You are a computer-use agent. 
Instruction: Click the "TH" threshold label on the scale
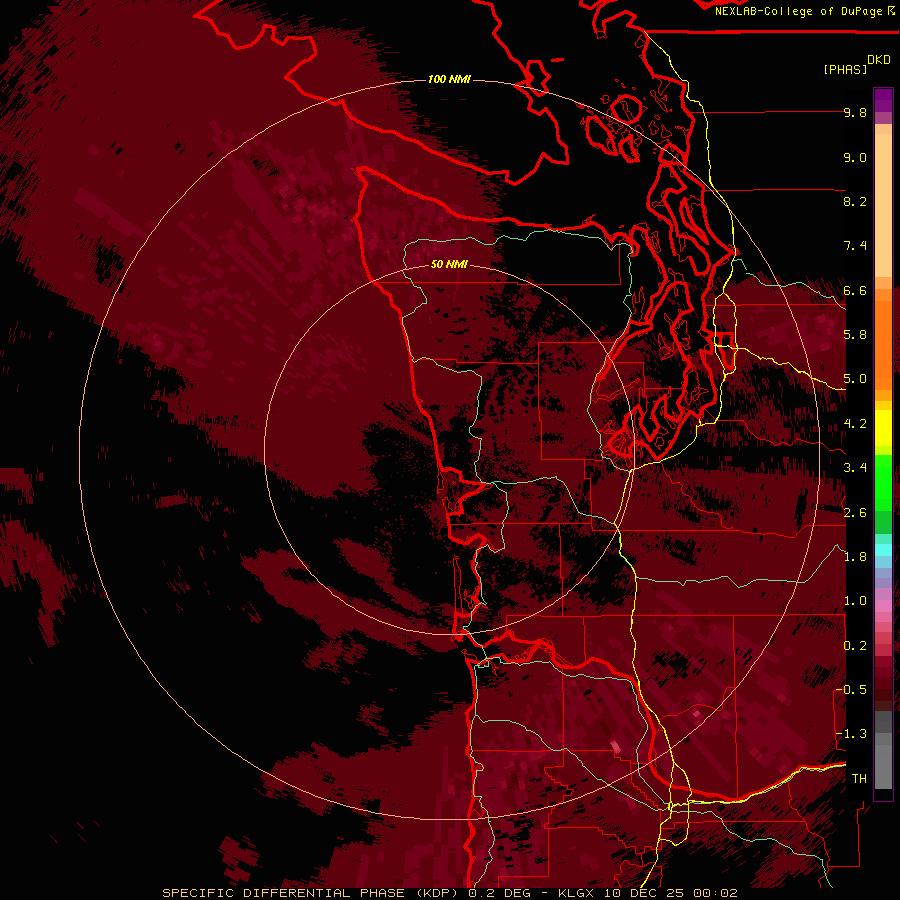tap(859, 779)
